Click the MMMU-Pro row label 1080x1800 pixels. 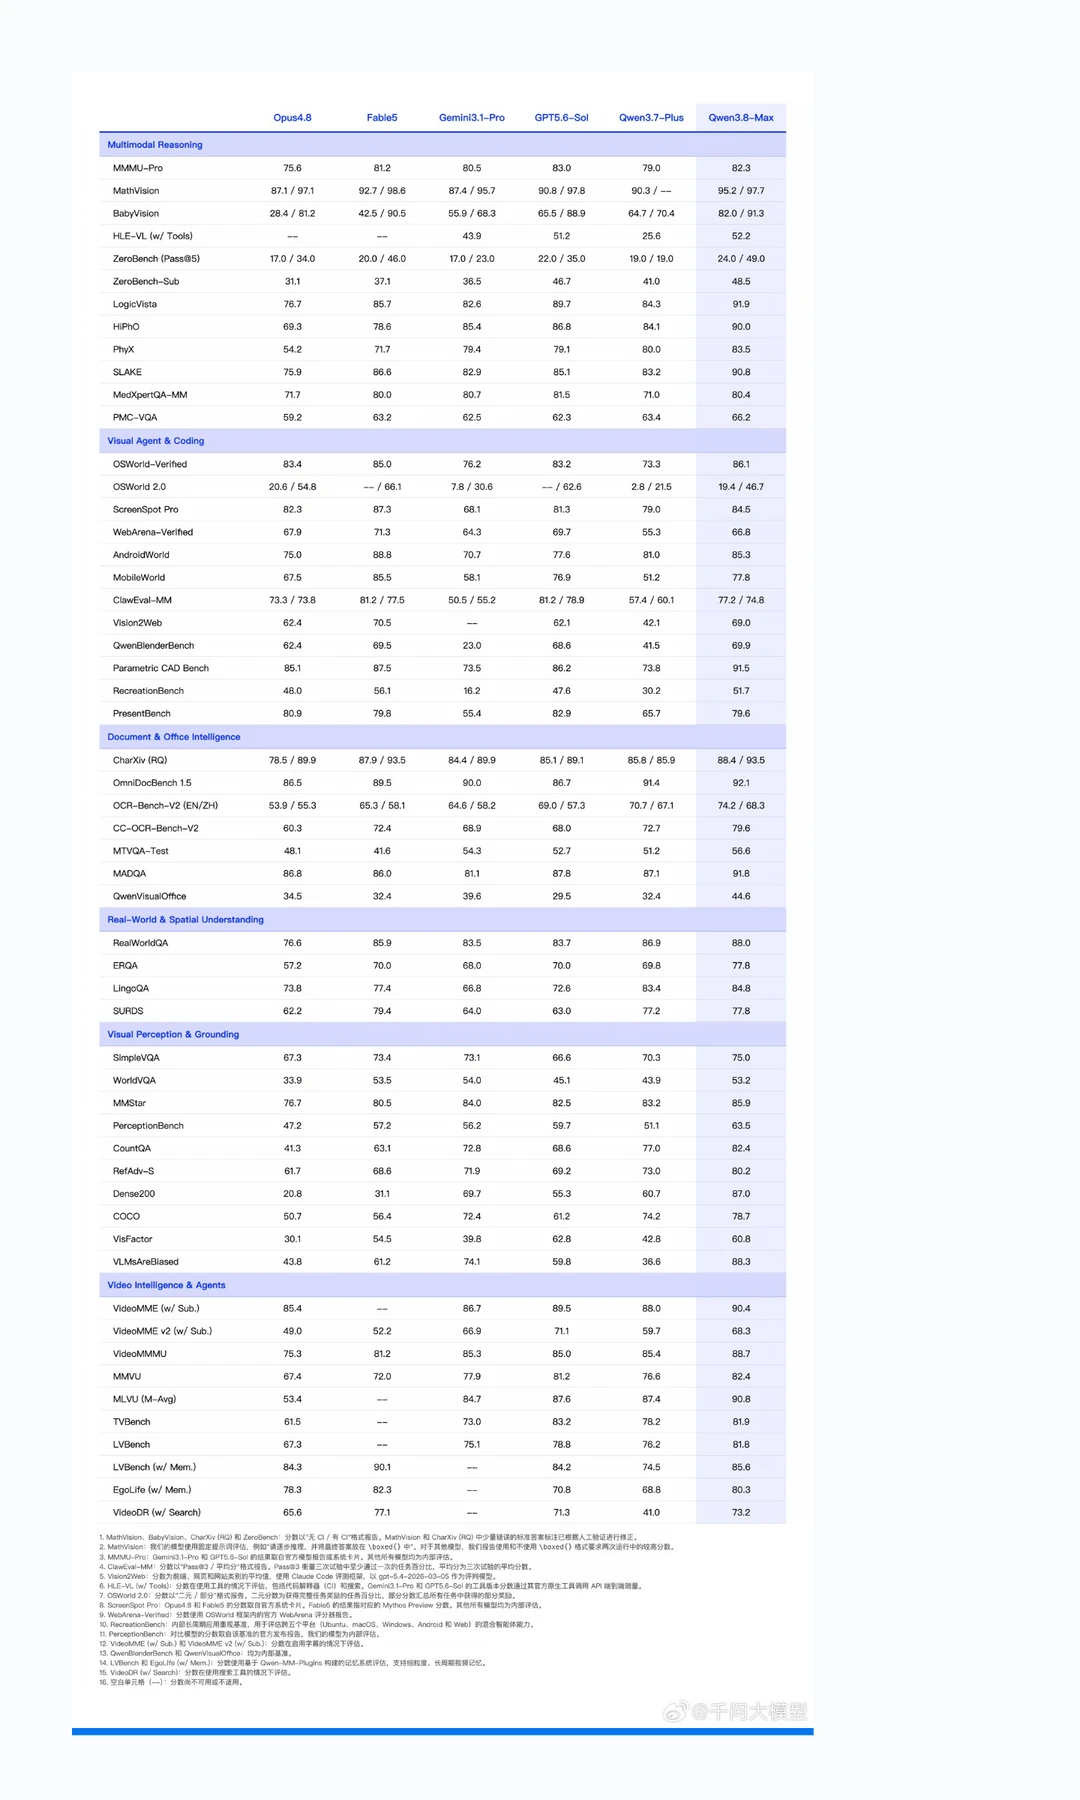tap(138, 168)
